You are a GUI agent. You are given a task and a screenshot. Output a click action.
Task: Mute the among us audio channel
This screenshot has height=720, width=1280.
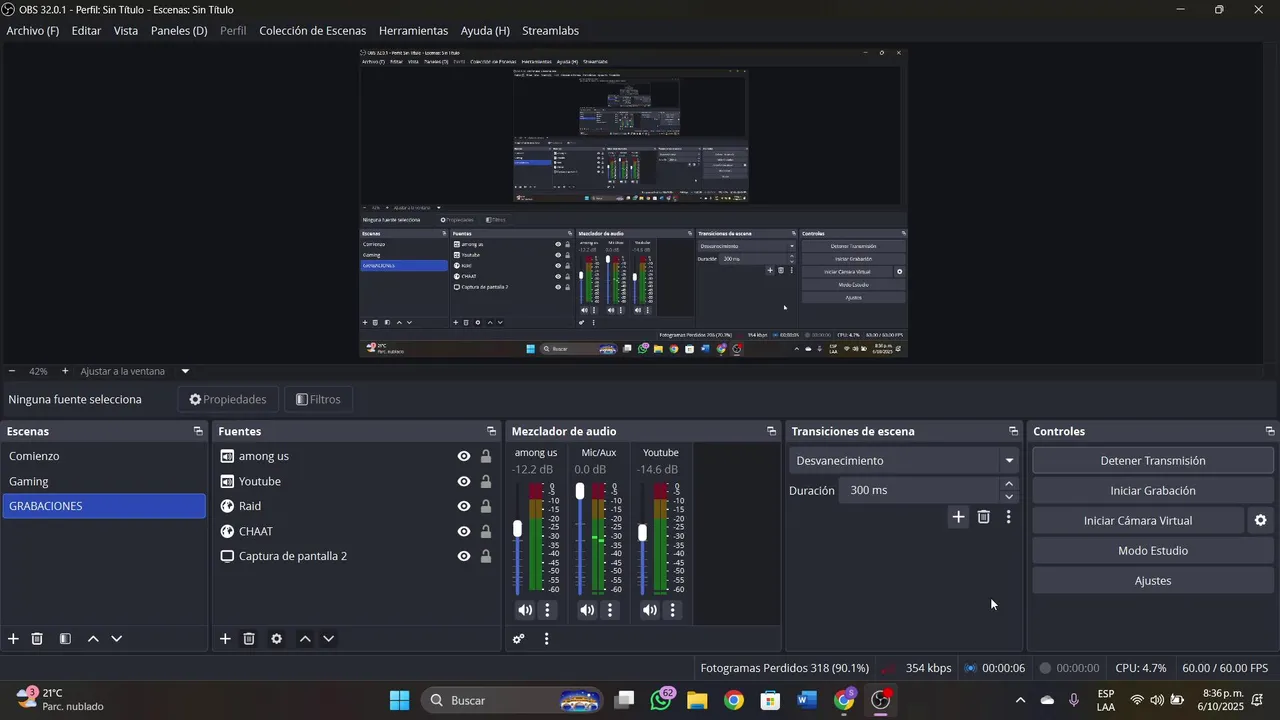point(525,610)
